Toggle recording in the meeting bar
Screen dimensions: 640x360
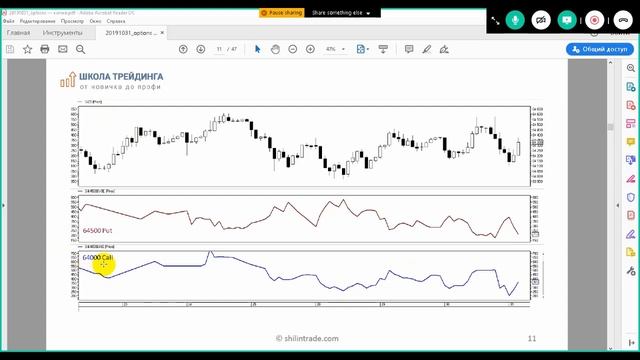(595, 20)
